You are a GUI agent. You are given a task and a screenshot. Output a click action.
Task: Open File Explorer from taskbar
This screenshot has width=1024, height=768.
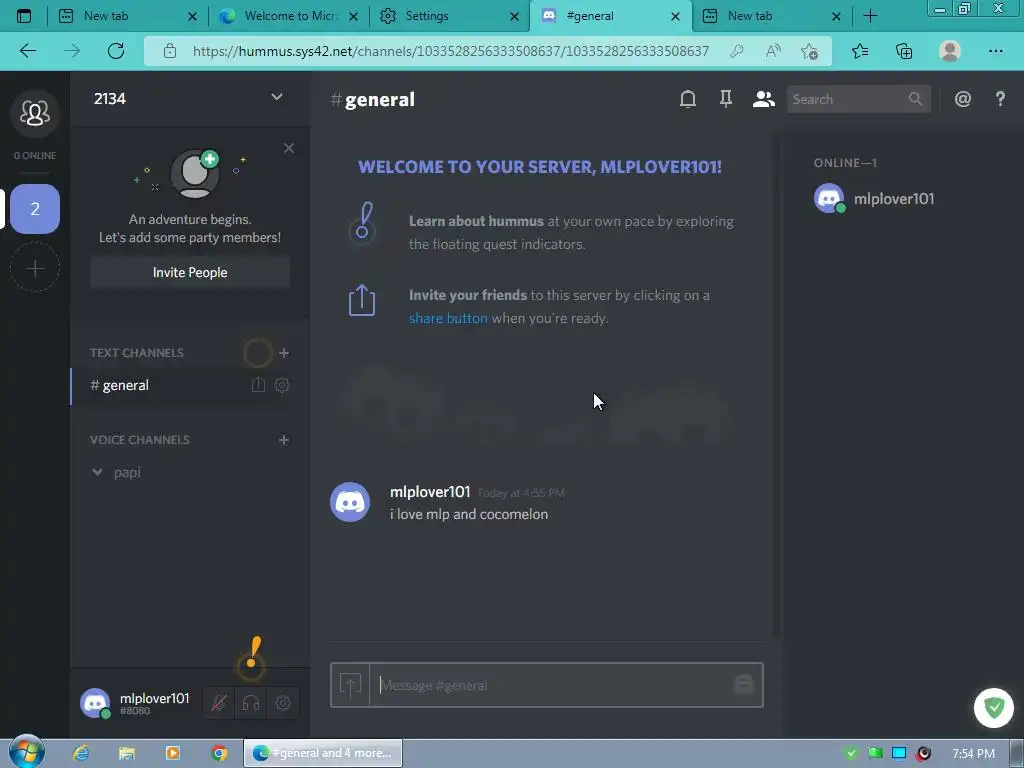[x=127, y=753]
